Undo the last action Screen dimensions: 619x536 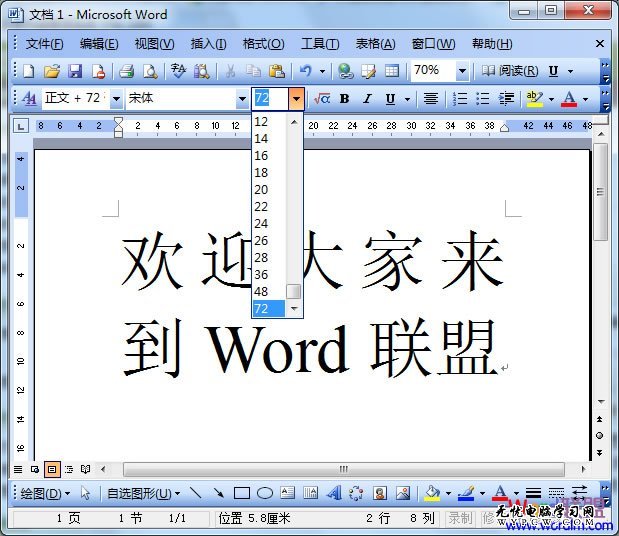[305, 71]
